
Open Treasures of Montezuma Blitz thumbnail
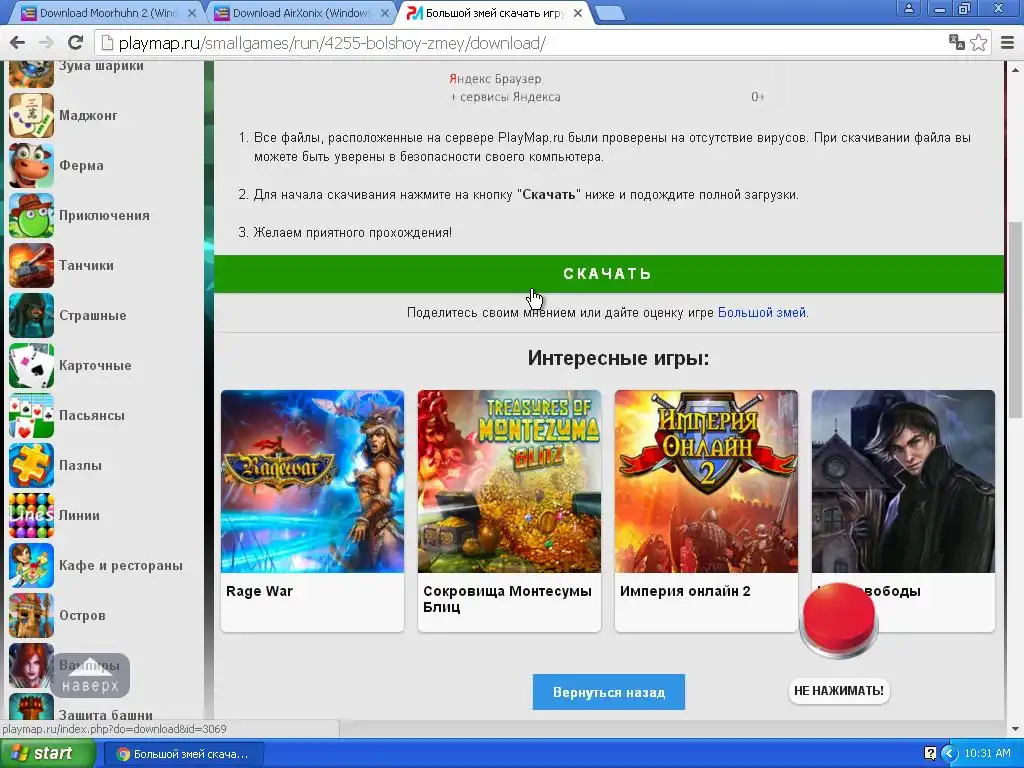[x=509, y=481]
